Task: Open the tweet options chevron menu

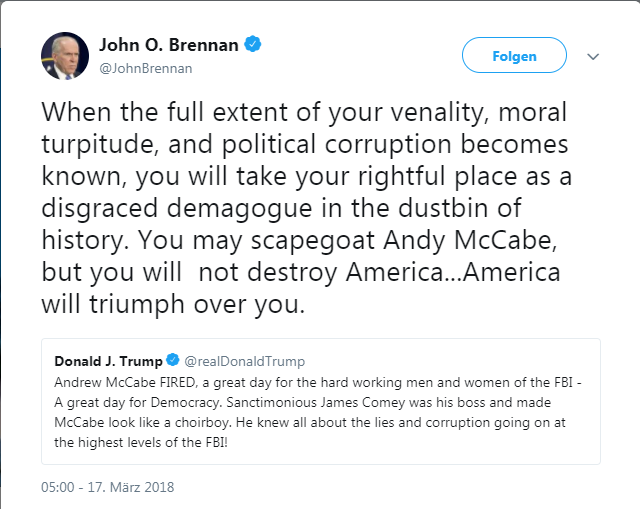Action: click(x=594, y=57)
